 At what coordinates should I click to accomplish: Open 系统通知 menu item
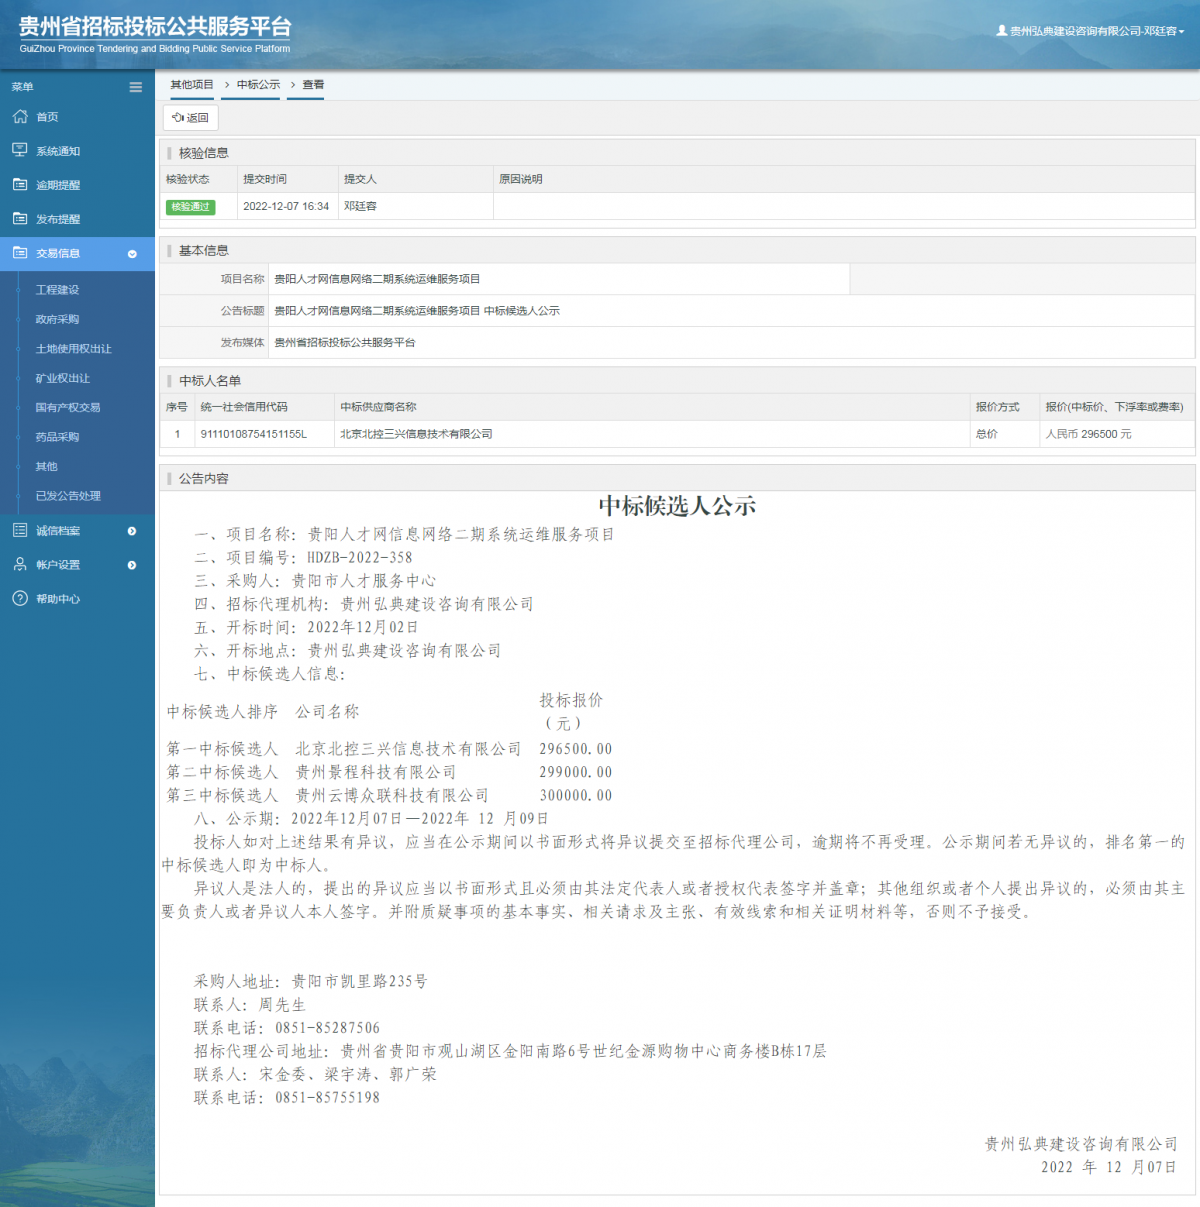click(58, 151)
